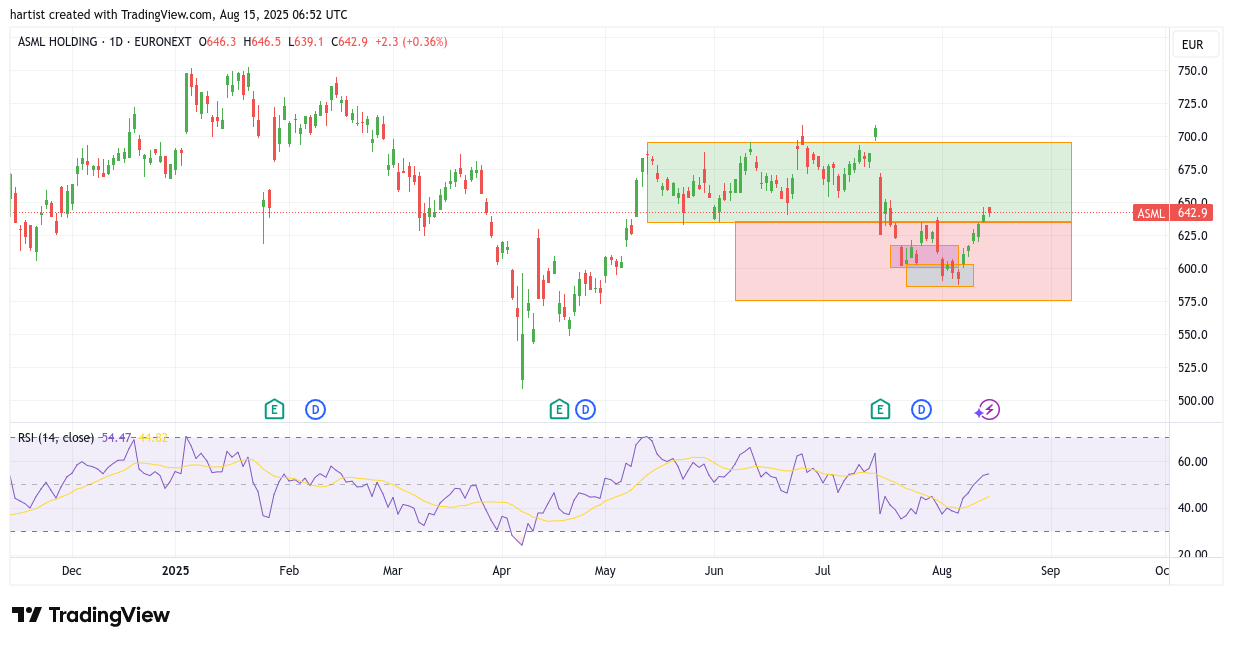This screenshot has height=645, width=1233.
Task: Click the Aug label on the time axis
Action: click(941, 571)
